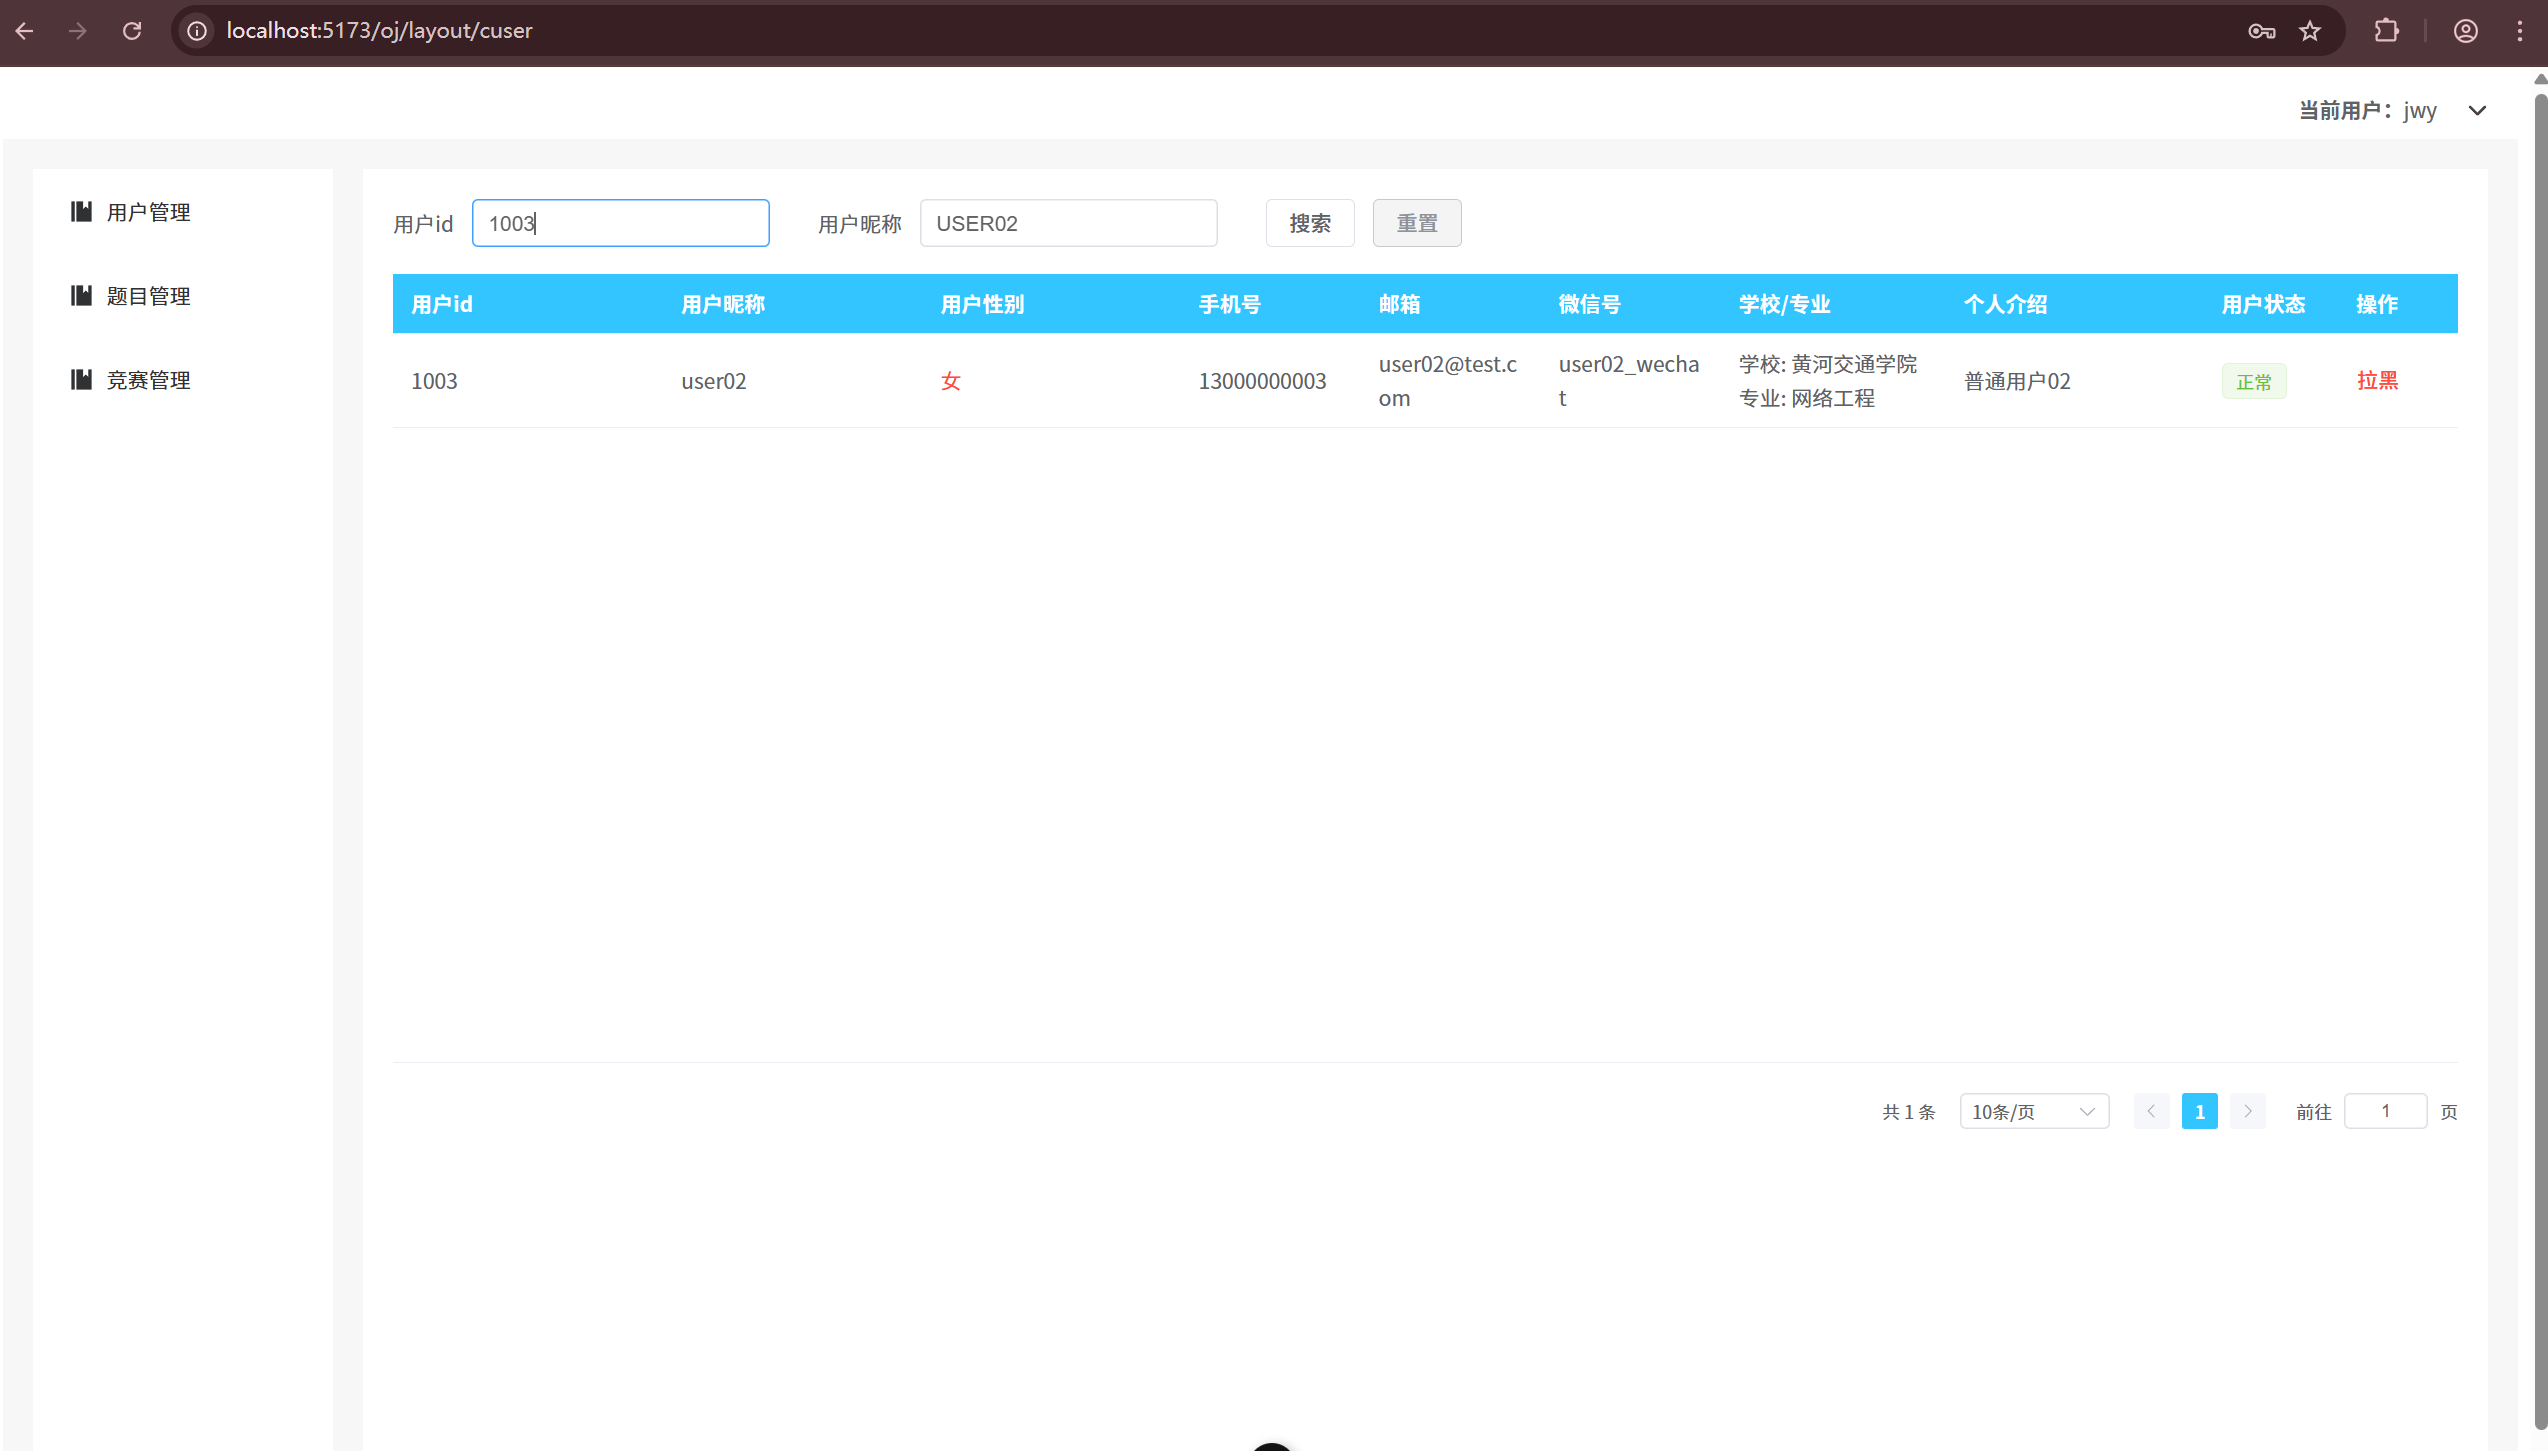
Task: Open the 10条/页 page size selector
Action: tap(2033, 1111)
